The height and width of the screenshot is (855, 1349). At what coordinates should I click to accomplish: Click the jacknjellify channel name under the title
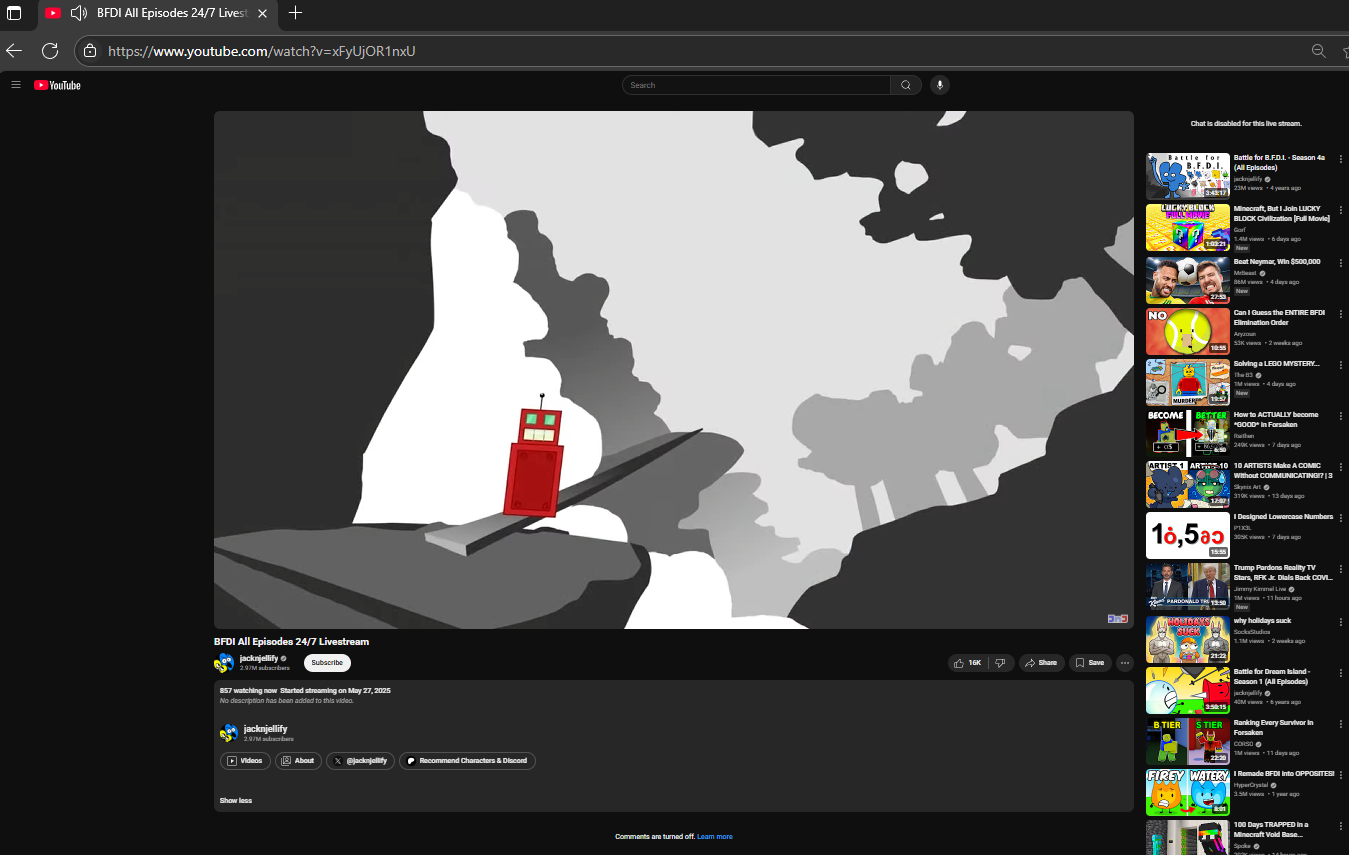pos(259,658)
